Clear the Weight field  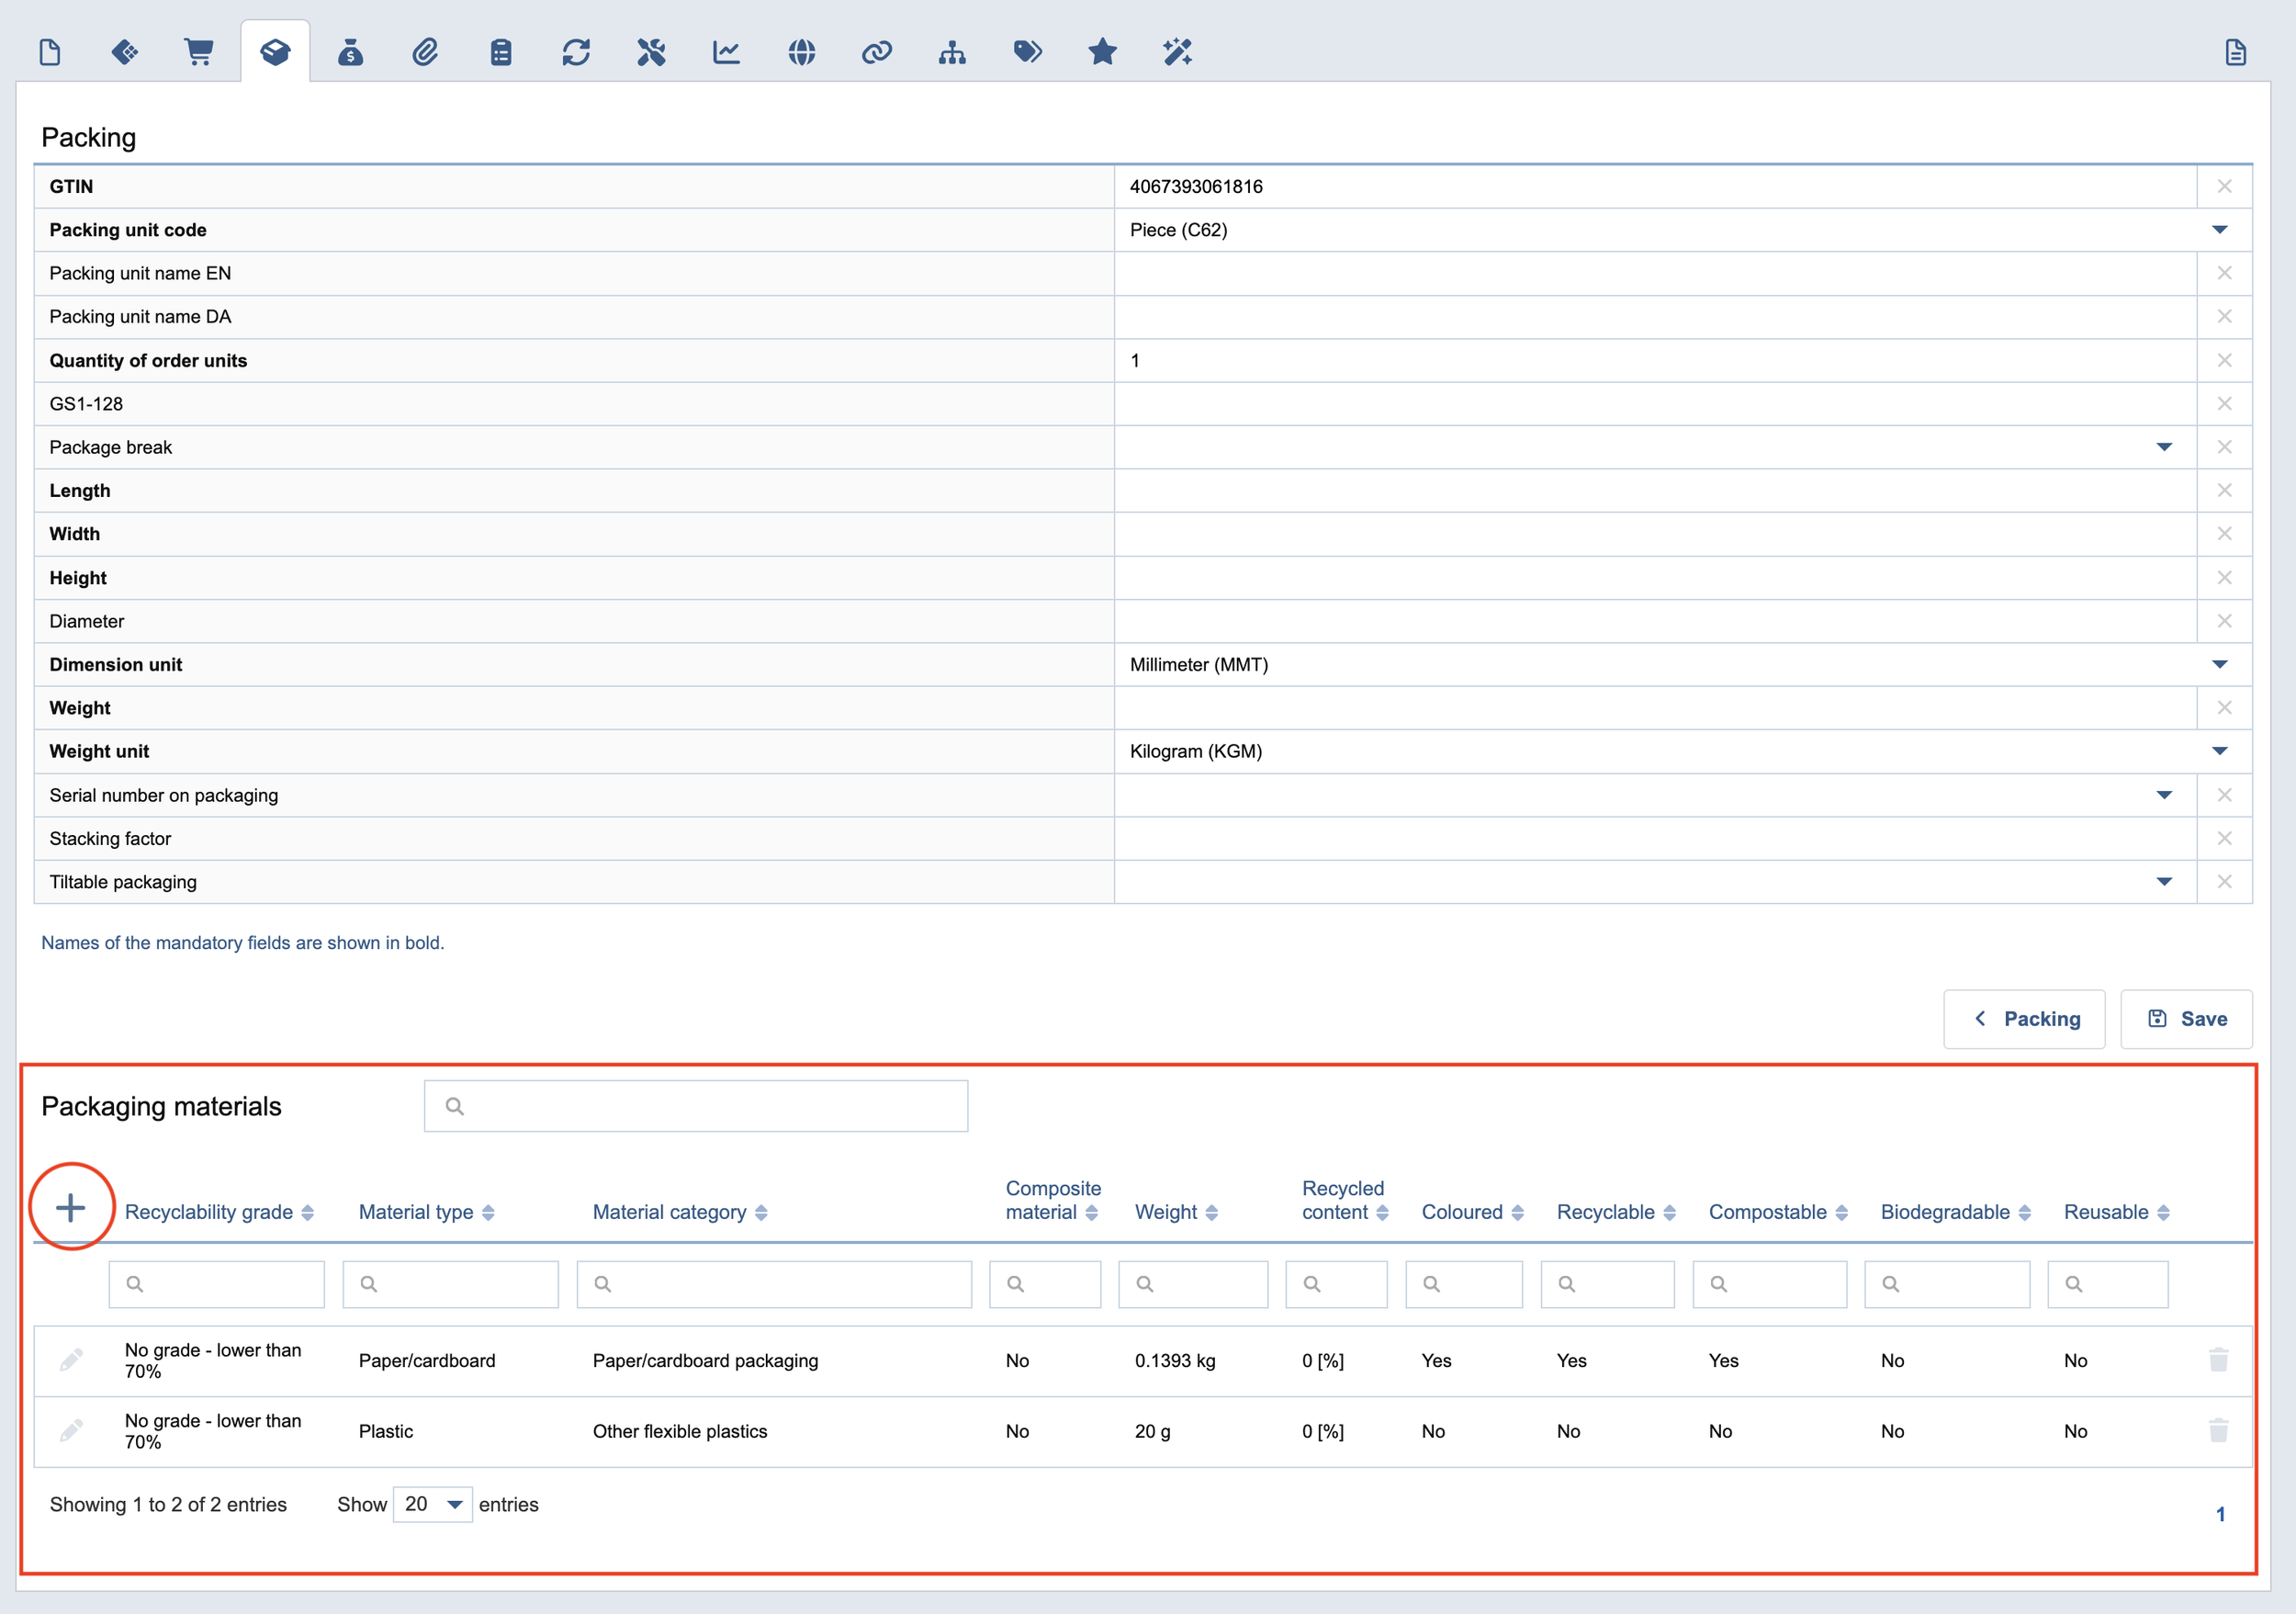click(x=2224, y=707)
